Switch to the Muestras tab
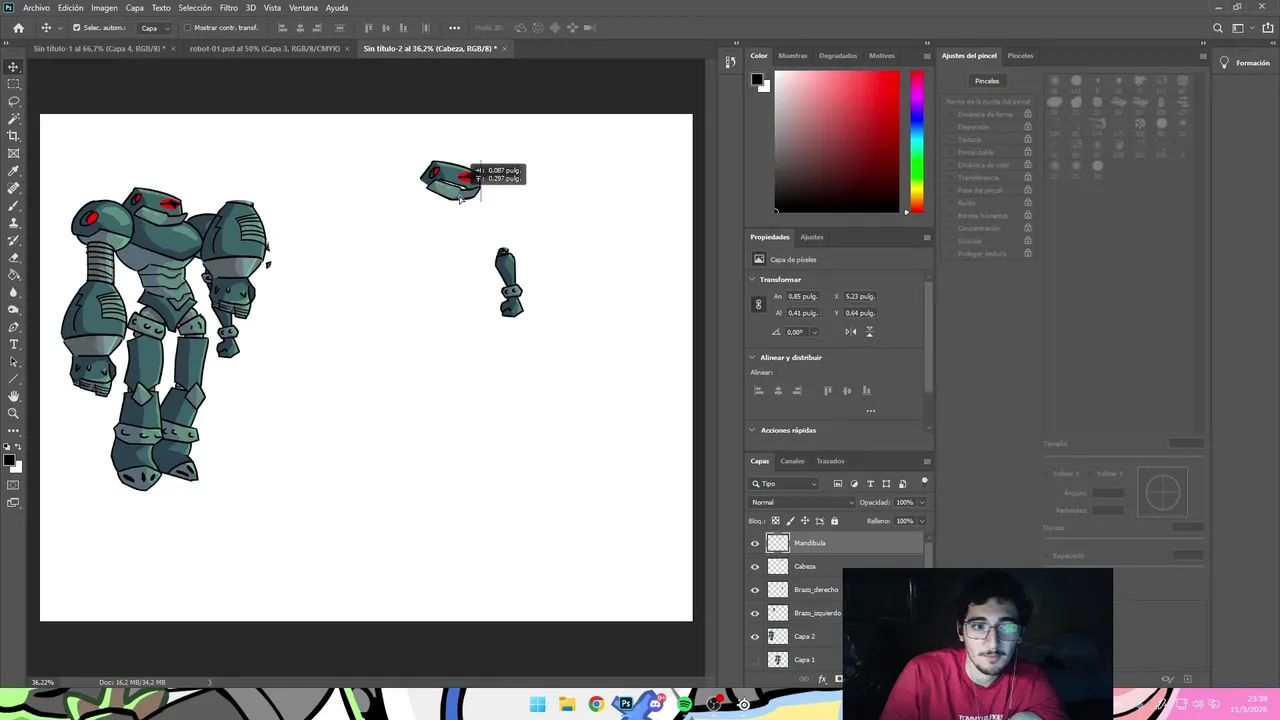 tap(793, 56)
